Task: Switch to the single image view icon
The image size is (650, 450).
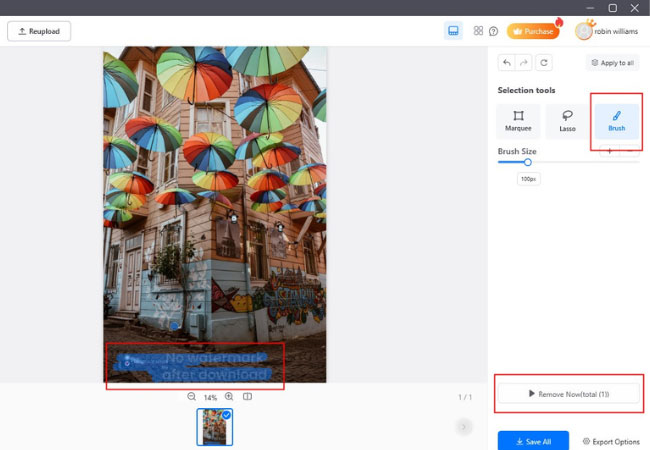Action: [453, 31]
